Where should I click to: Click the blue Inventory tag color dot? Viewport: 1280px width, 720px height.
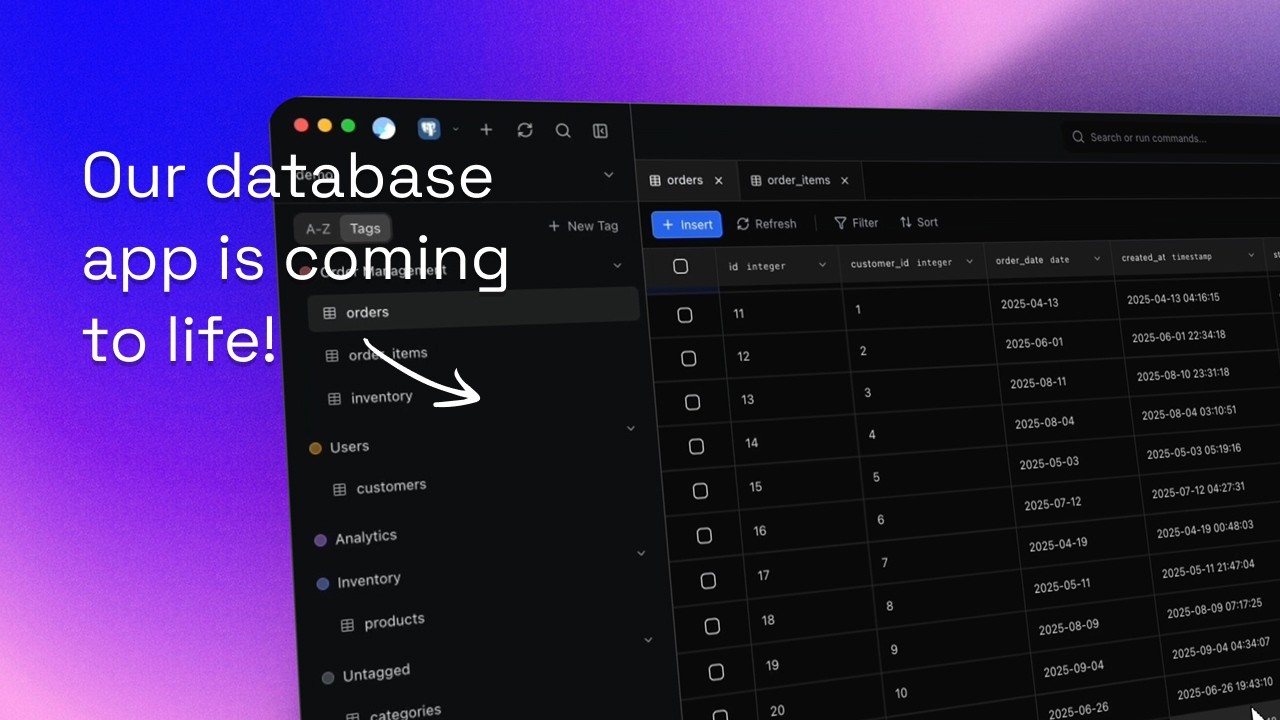(323, 584)
